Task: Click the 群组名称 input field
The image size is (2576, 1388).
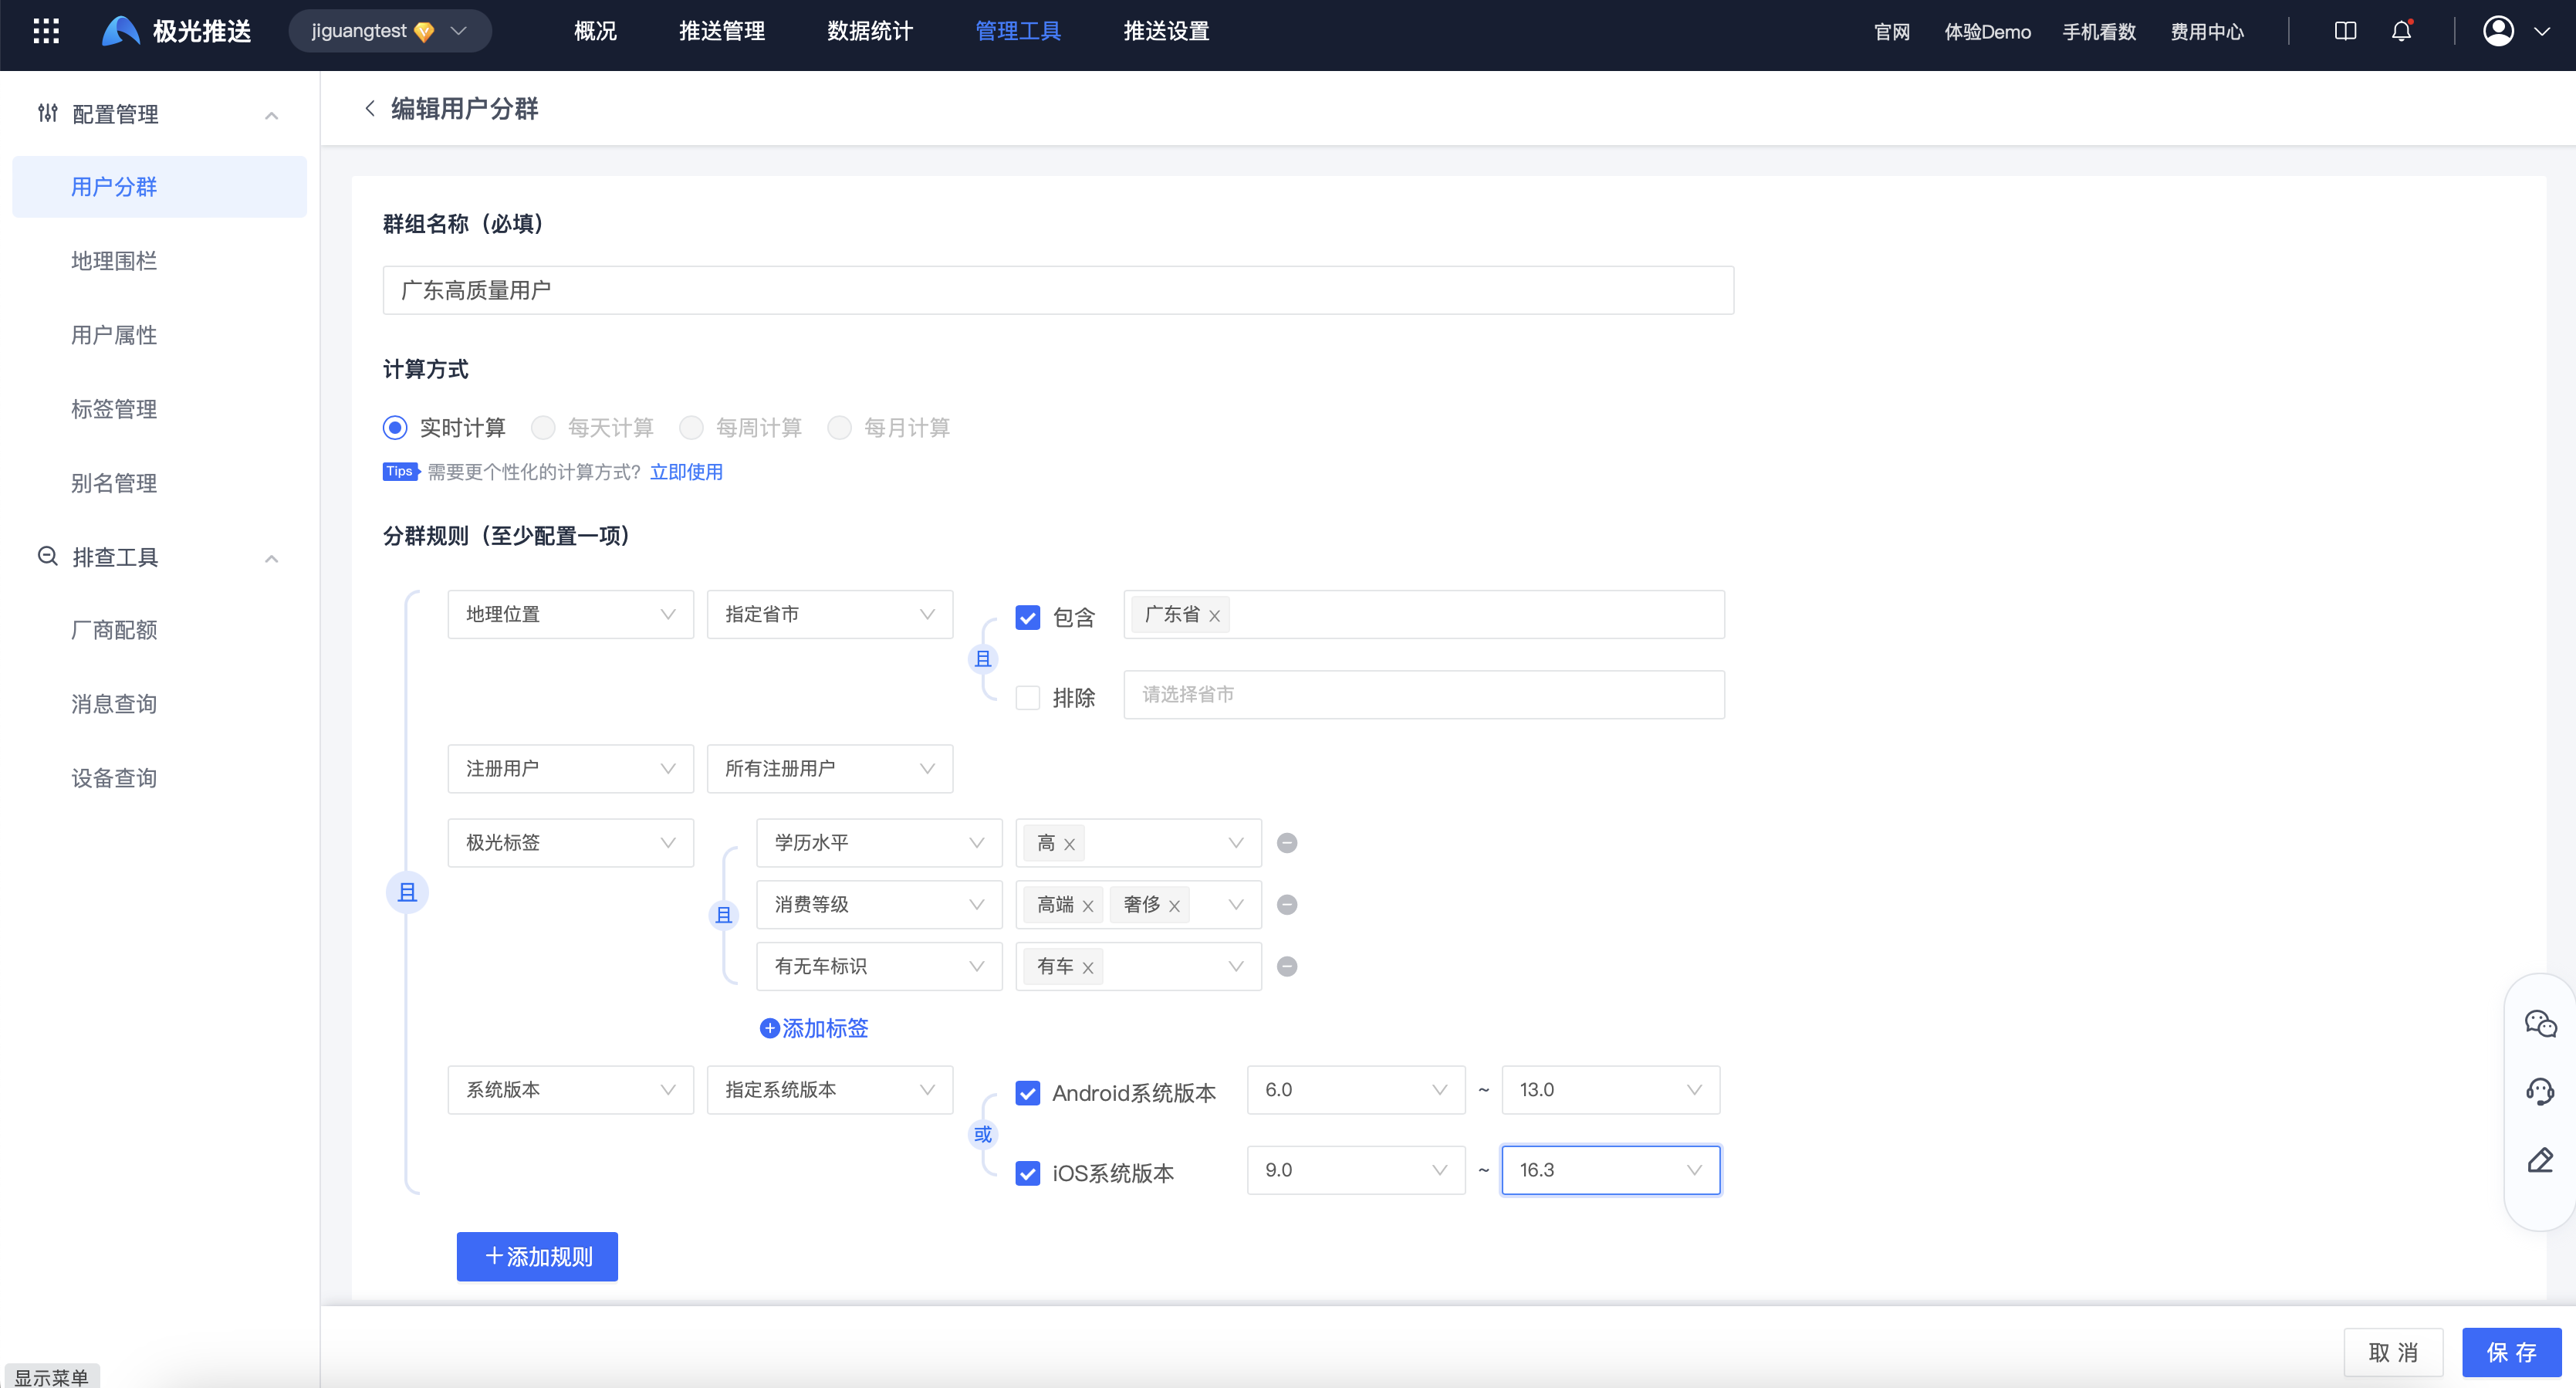Action: [x=1058, y=290]
